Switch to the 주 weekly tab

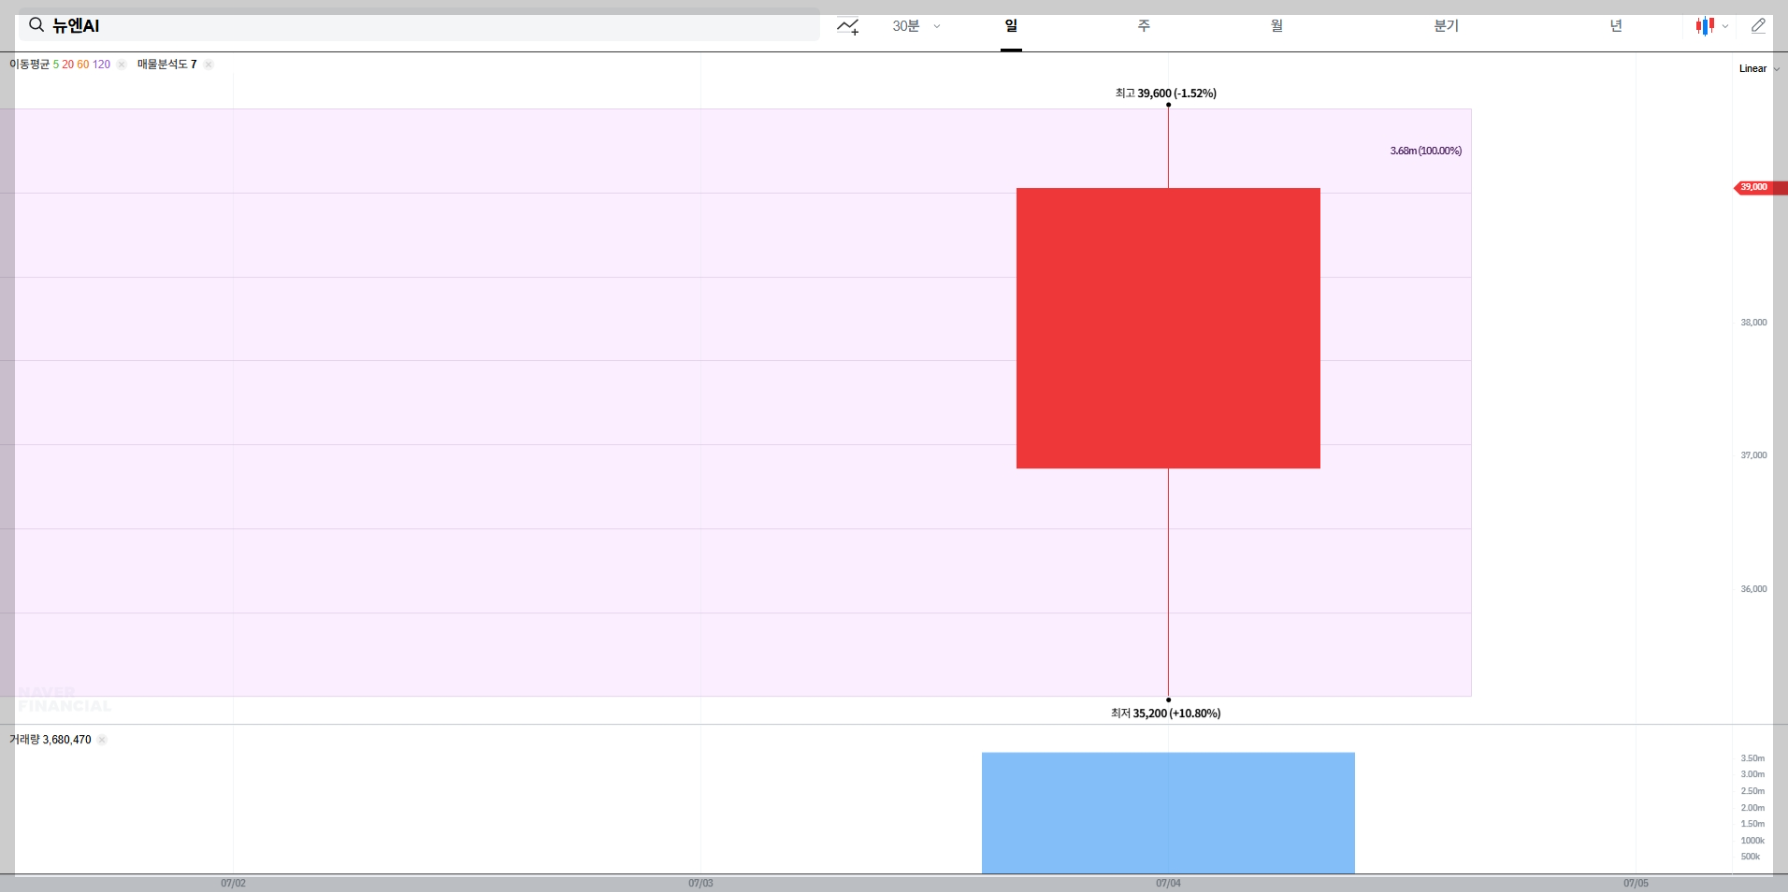[x=1144, y=26]
